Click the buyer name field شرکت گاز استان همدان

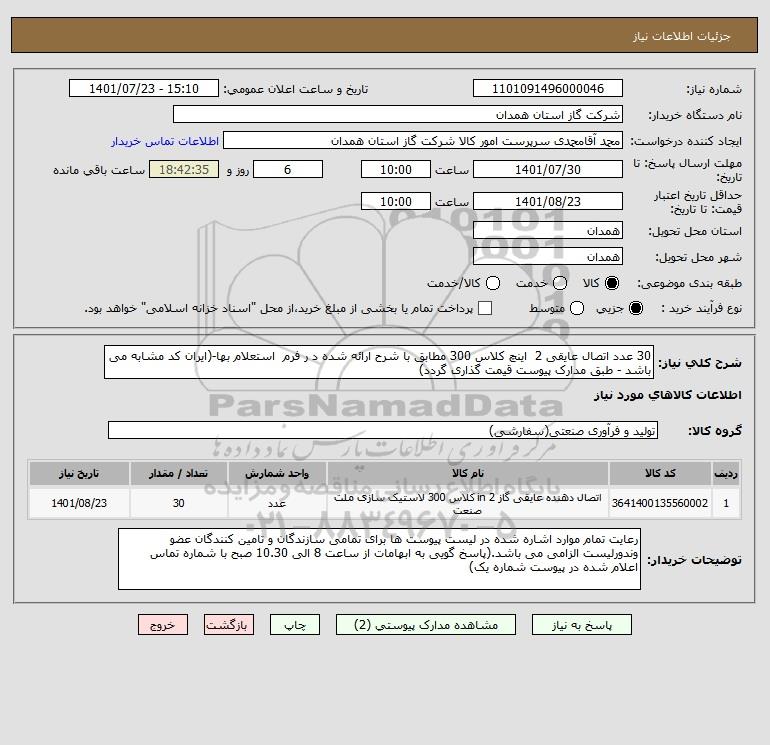point(398,114)
